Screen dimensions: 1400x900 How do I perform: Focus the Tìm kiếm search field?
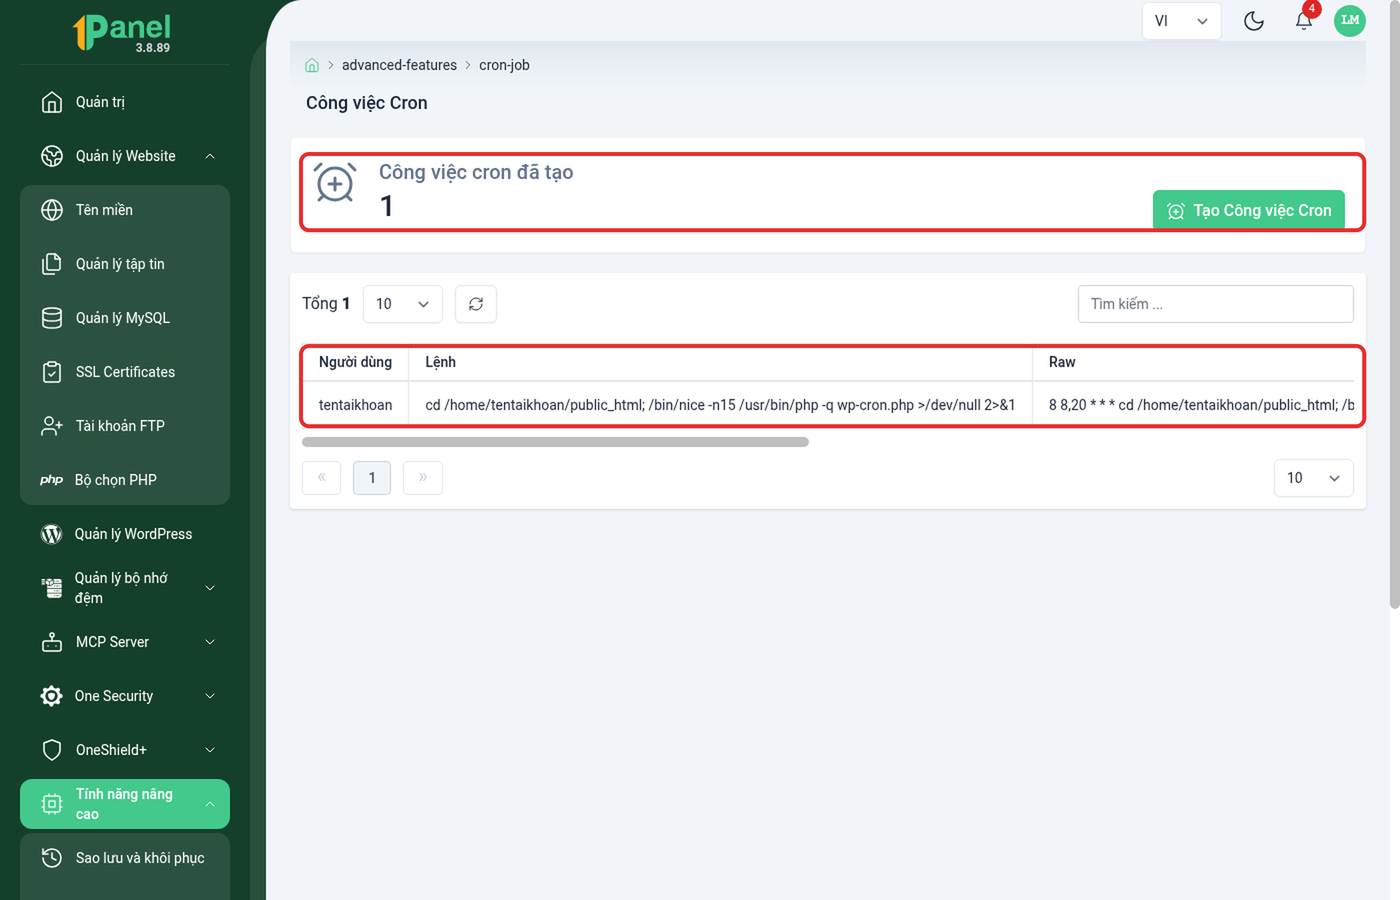pyautogui.click(x=1216, y=304)
